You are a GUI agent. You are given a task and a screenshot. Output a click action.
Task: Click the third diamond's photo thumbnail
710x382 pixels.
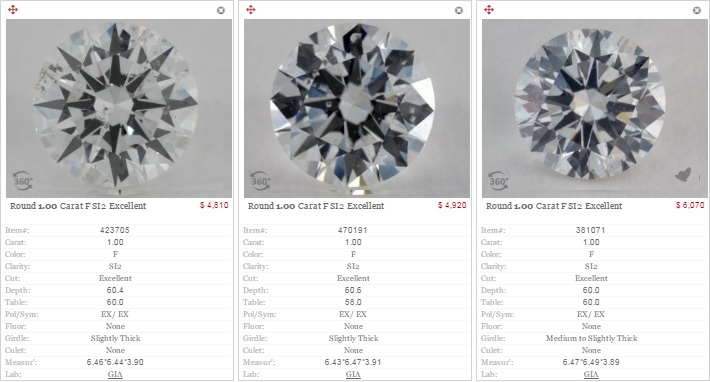(x=595, y=108)
